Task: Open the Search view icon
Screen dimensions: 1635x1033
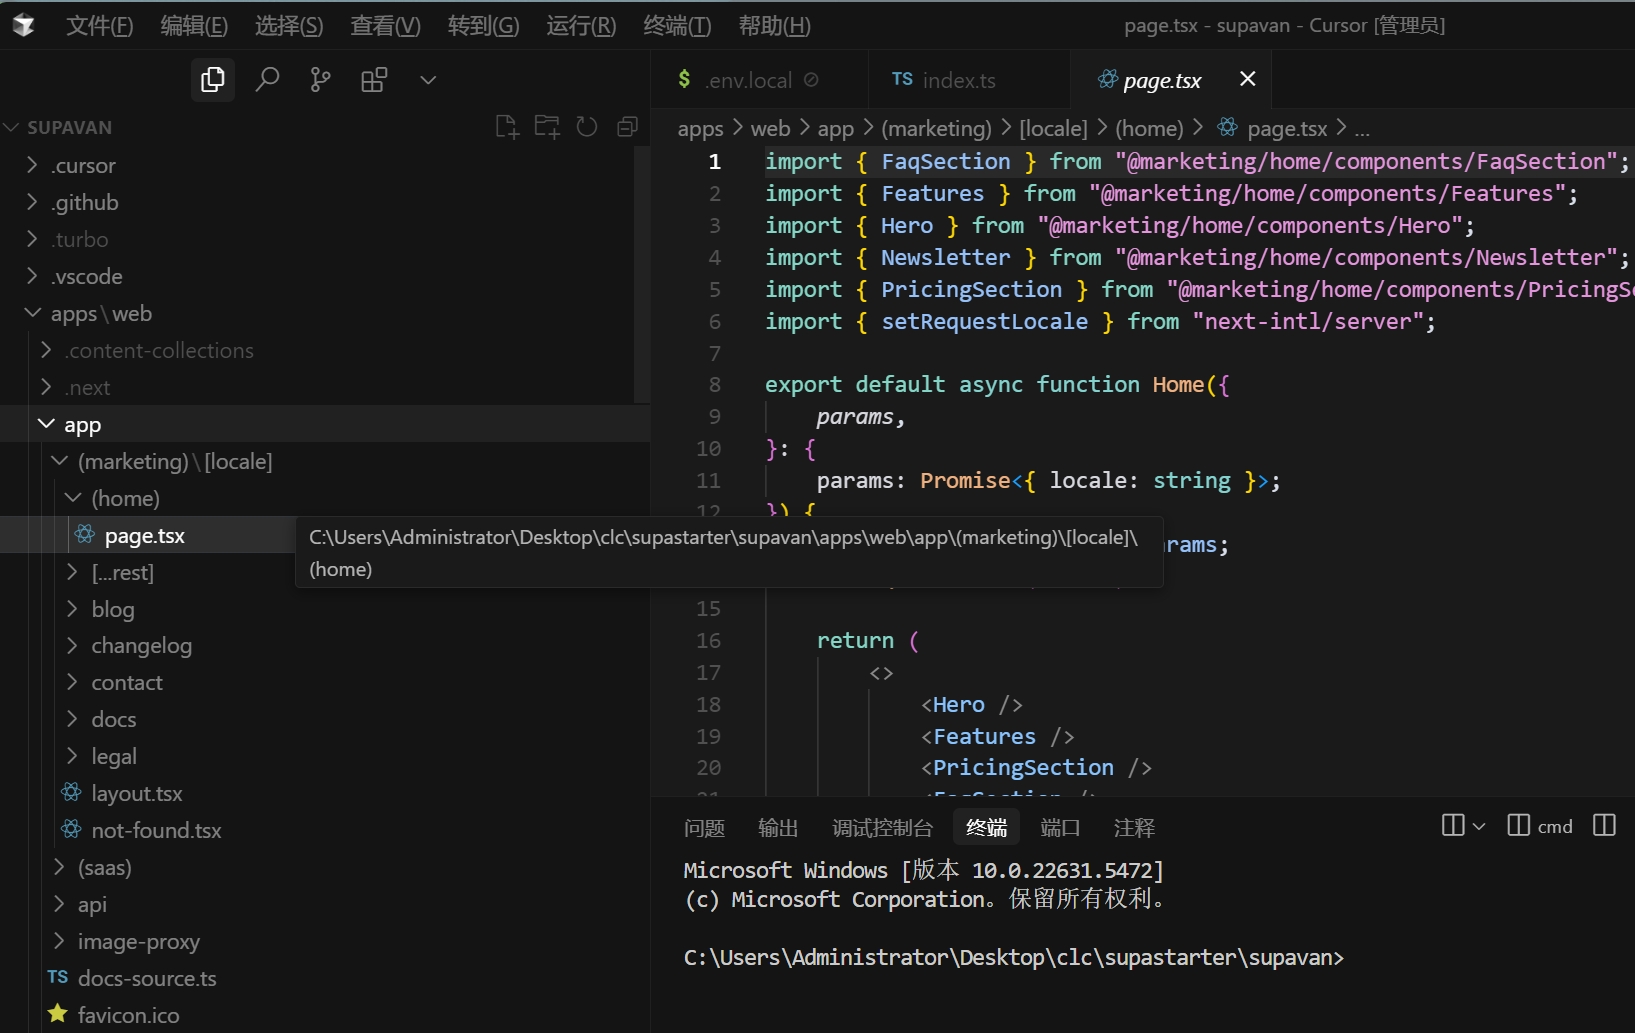Action: click(x=267, y=80)
